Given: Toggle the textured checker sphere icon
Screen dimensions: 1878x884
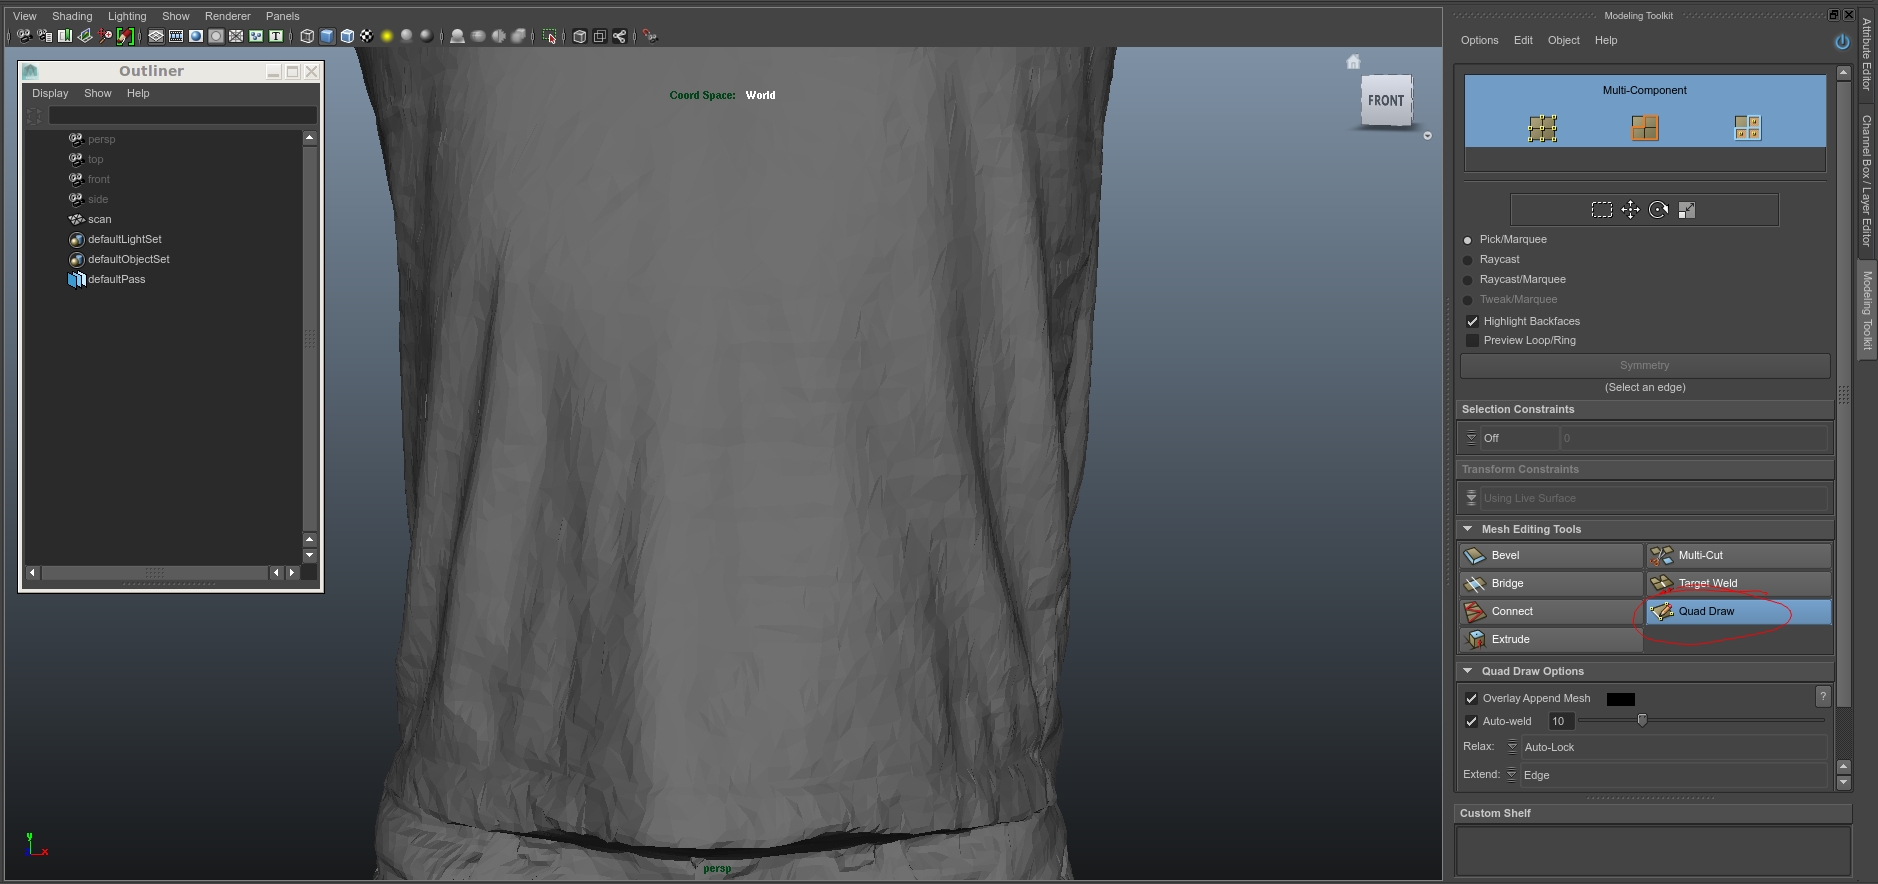Looking at the screenshot, I should pos(367,36).
